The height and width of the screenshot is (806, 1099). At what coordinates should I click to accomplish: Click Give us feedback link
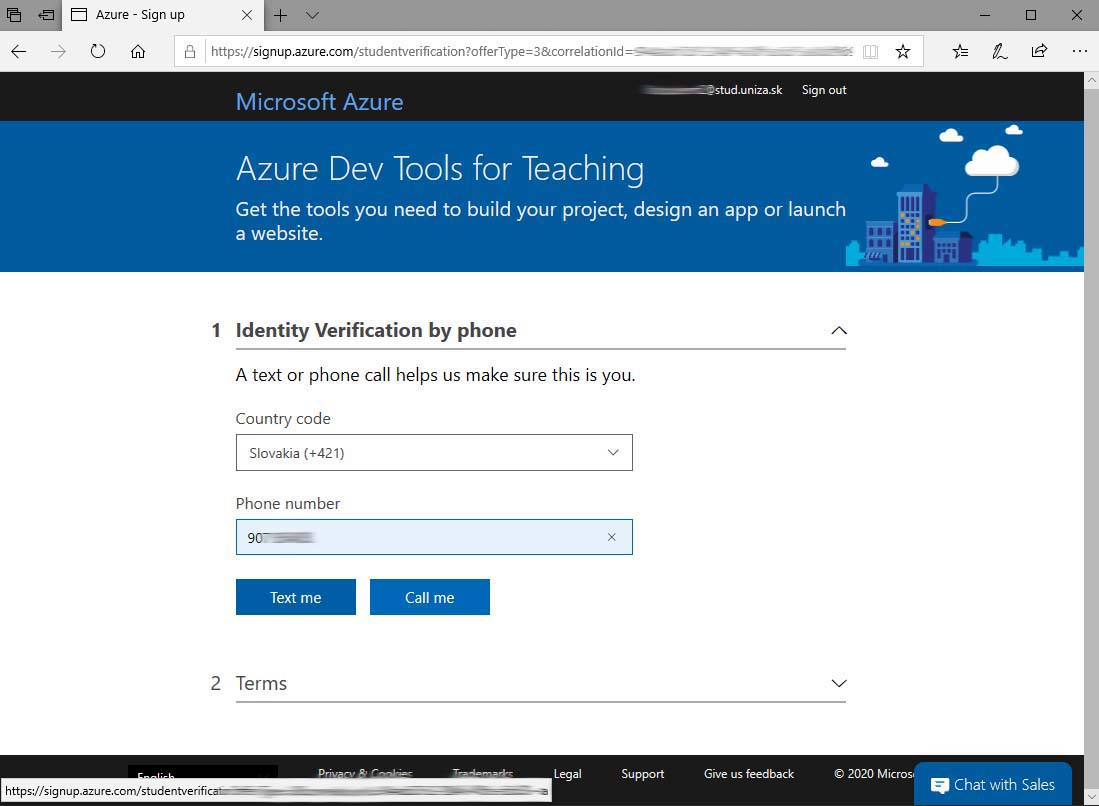pyautogui.click(x=749, y=774)
